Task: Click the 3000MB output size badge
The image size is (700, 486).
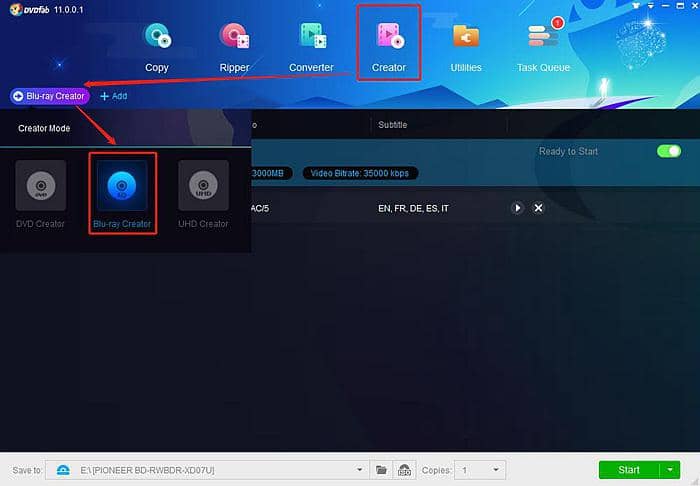Action: 270,173
